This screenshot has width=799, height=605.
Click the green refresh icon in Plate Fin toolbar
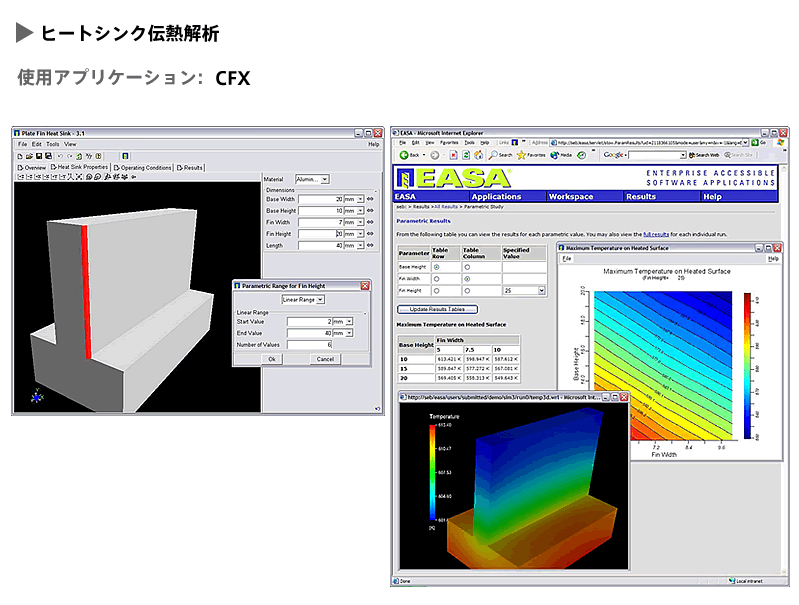79,156
